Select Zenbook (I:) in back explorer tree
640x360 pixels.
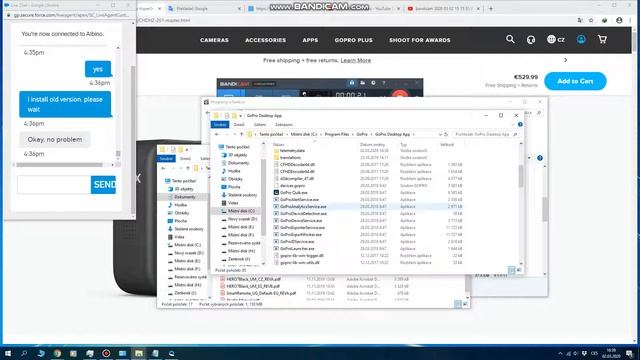[x=185, y=293]
